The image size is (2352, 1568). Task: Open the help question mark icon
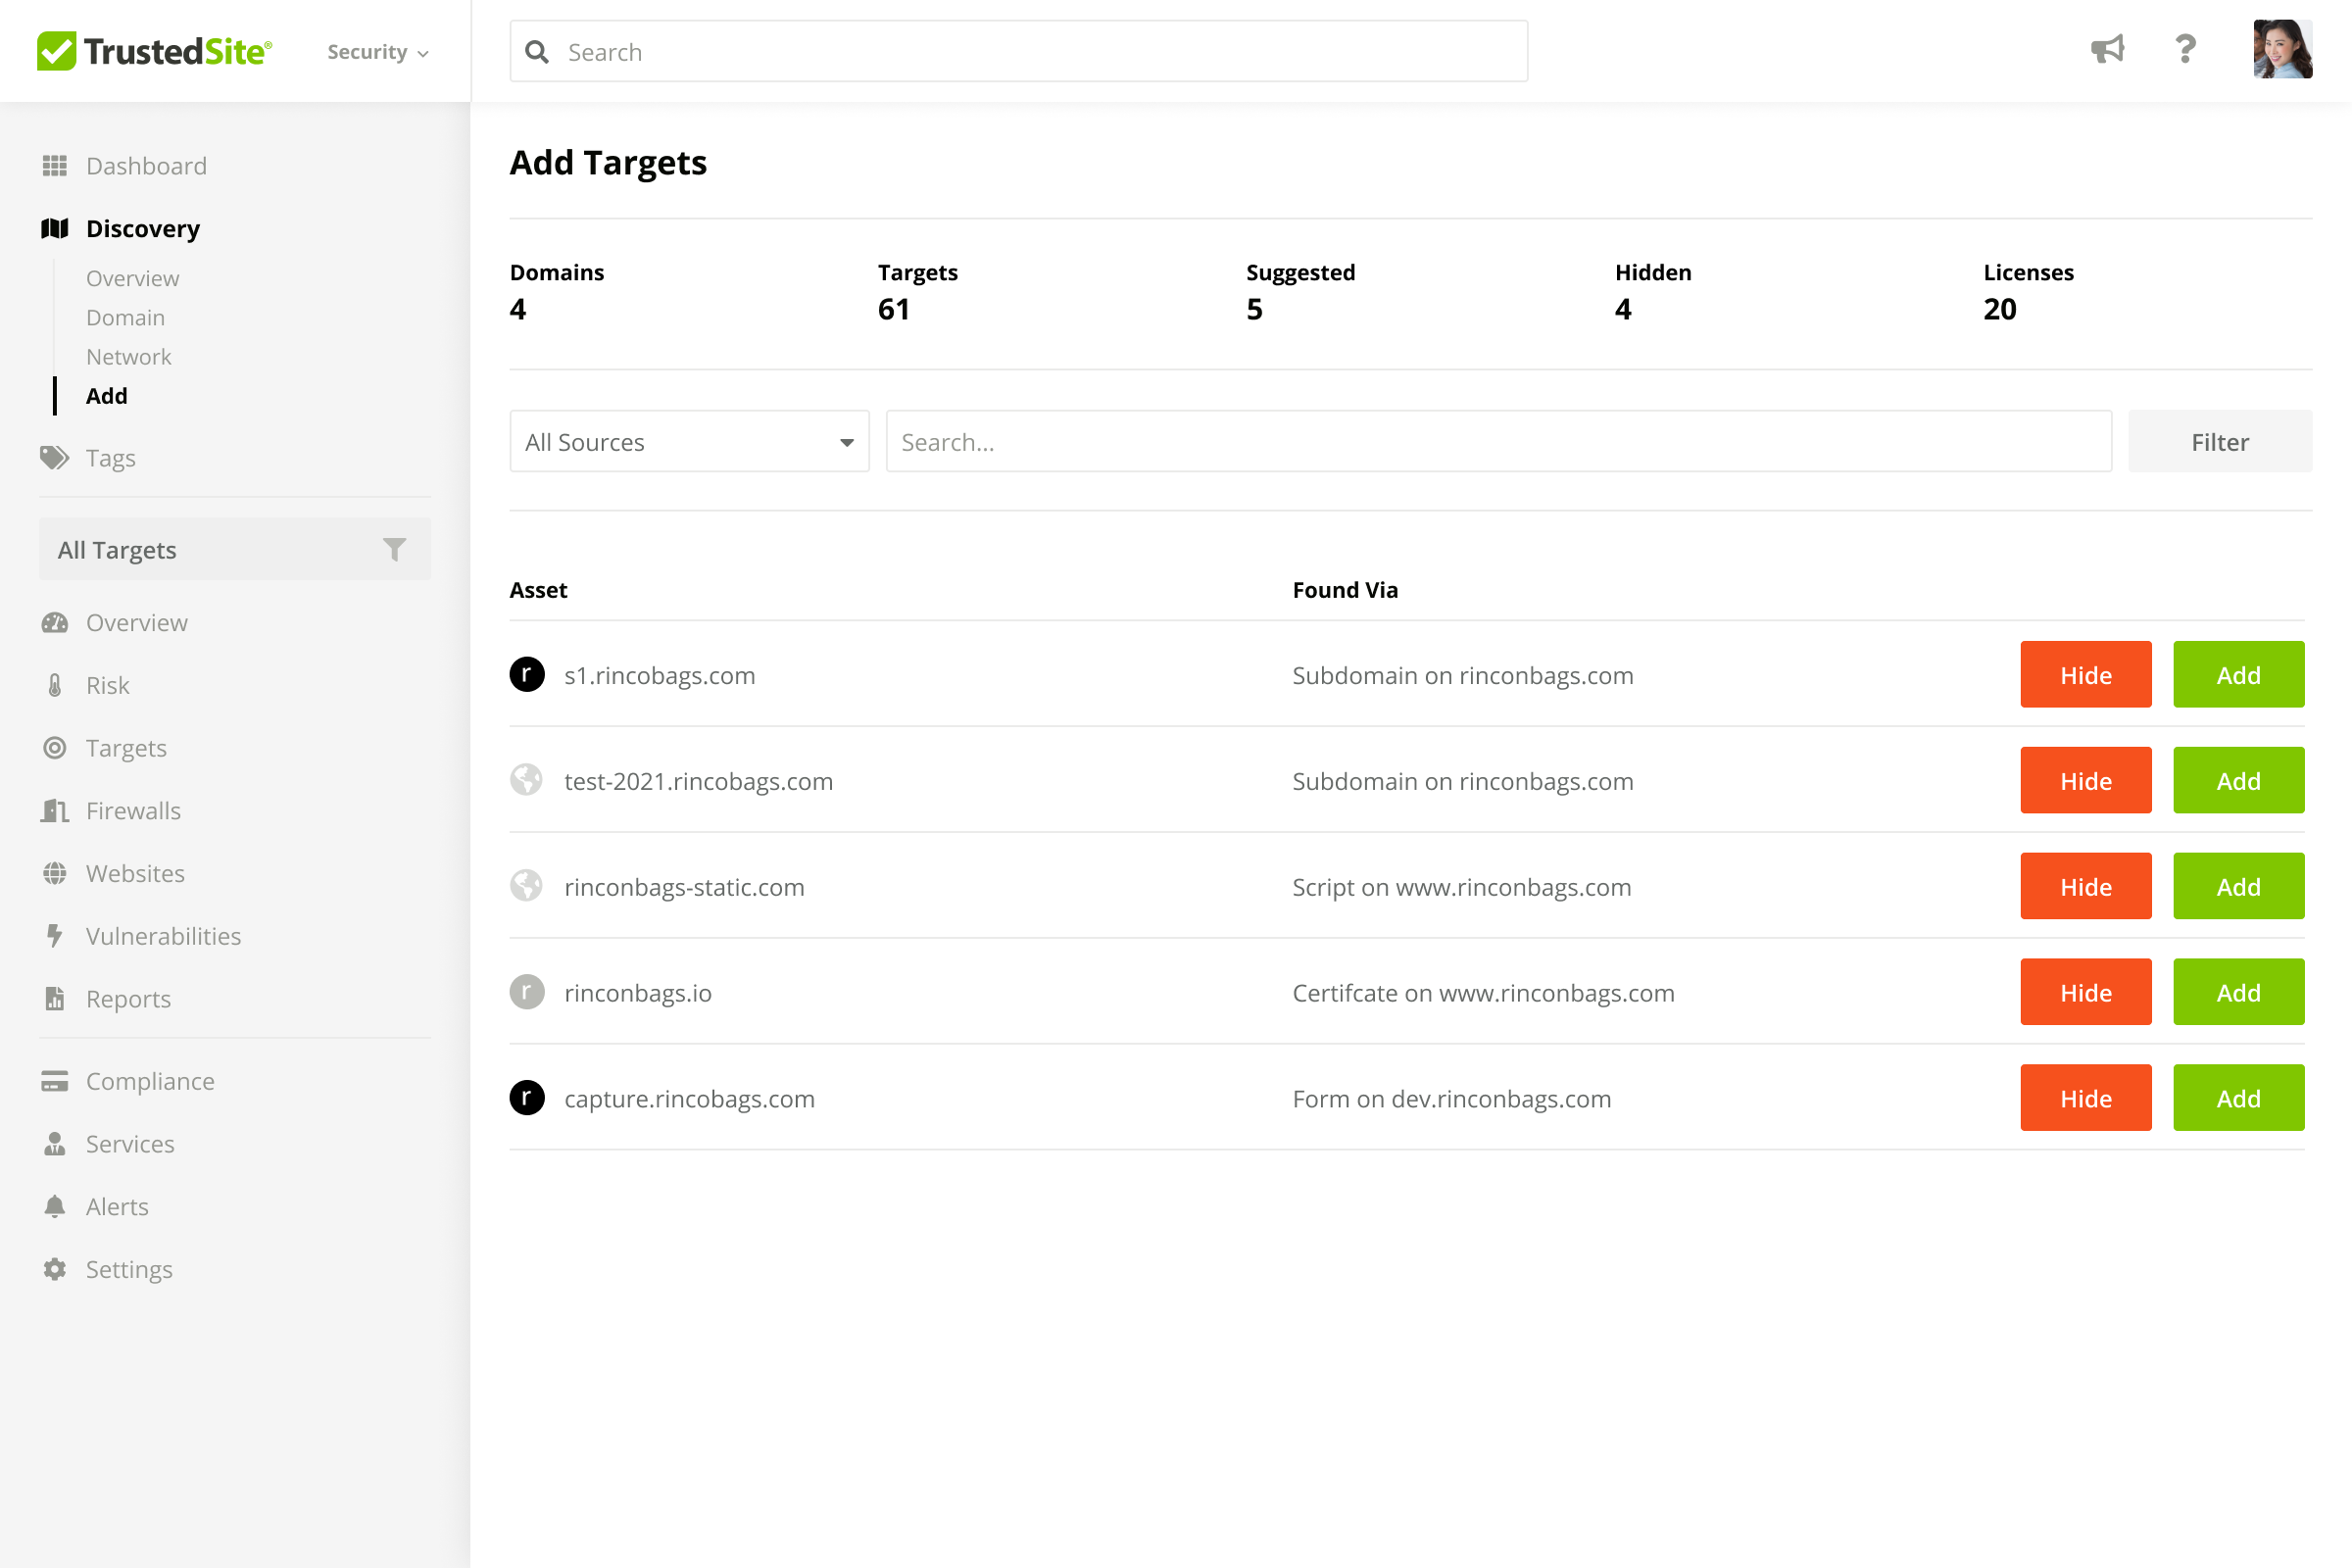pyautogui.click(x=2185, y=50)
